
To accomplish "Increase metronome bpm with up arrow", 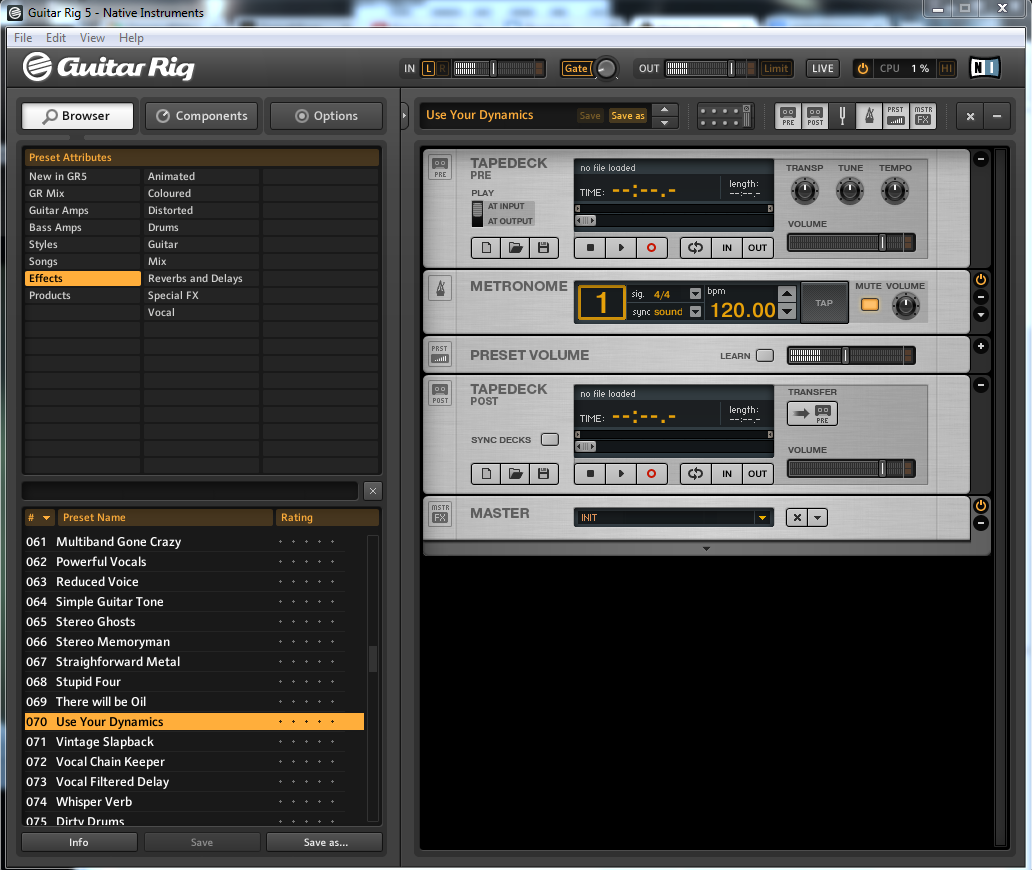I will 787,294.
